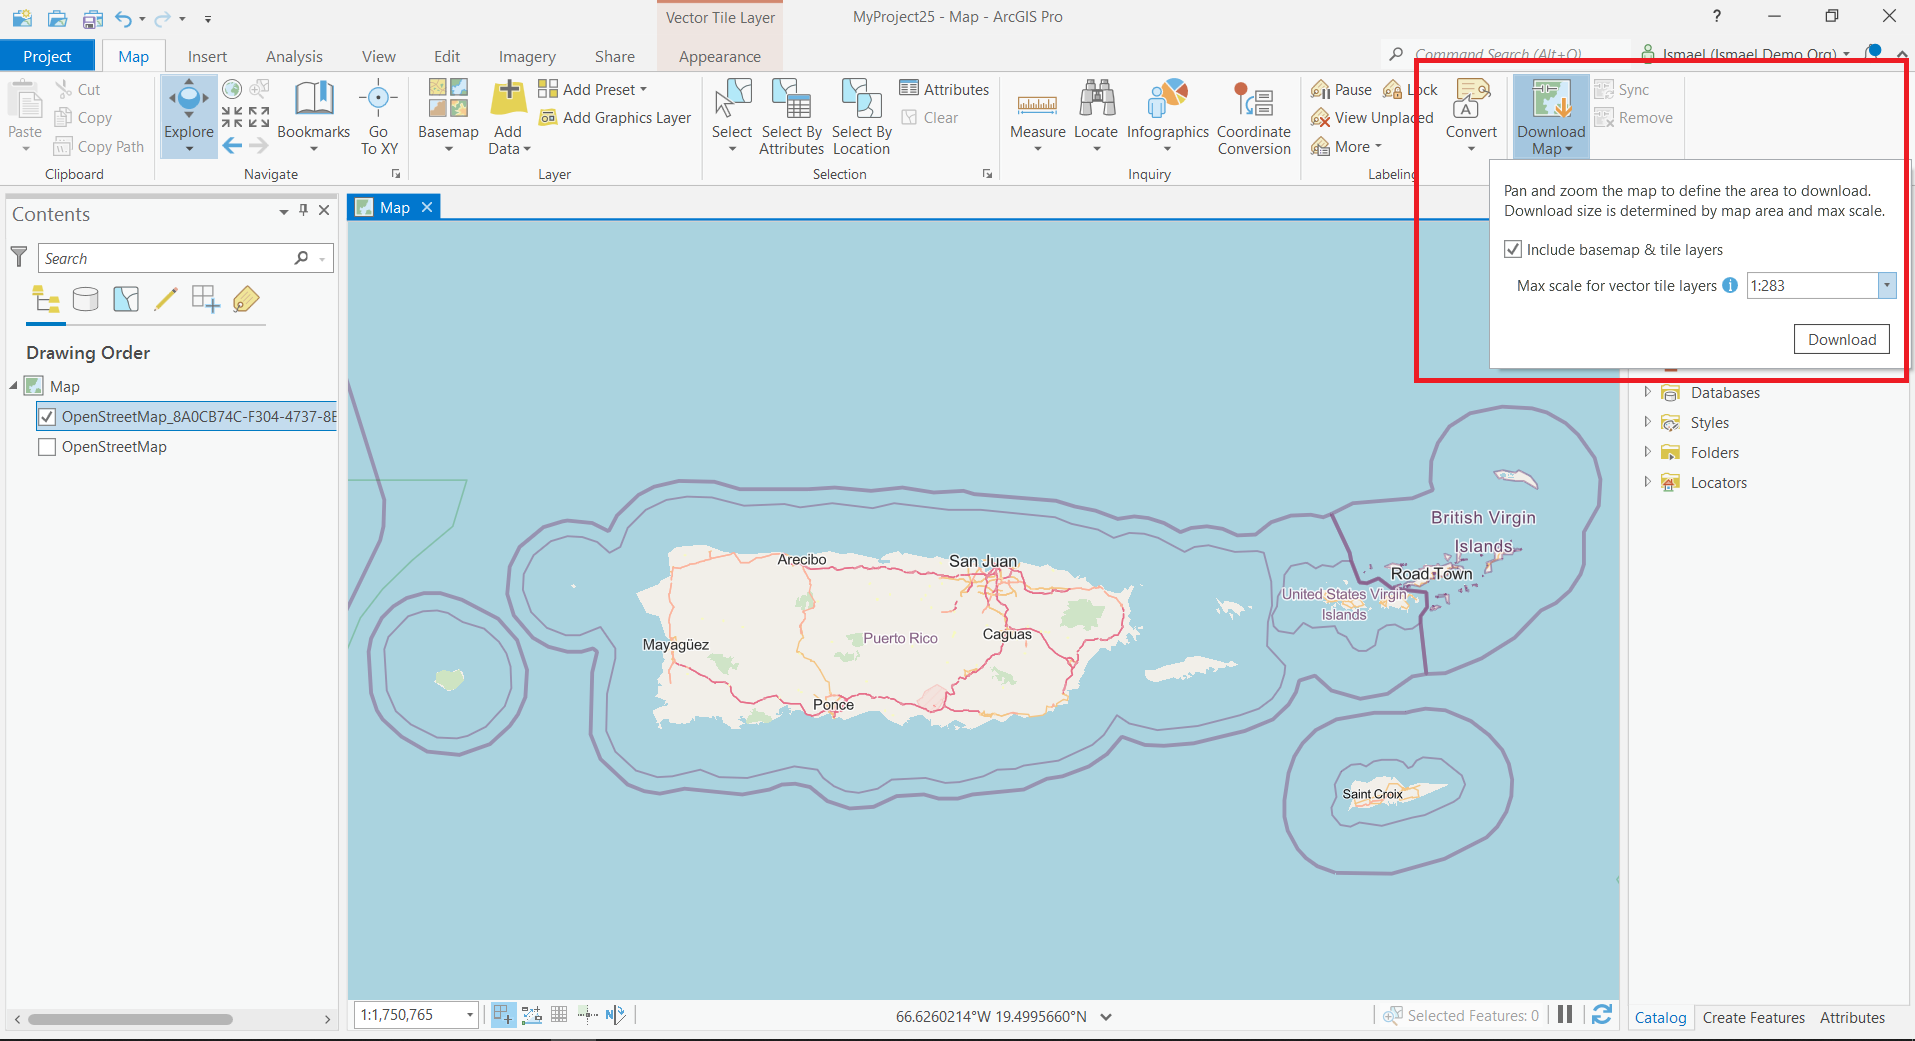This screenshot has height=1041, width=1915.
Task: Switch to the Create Features pane tab
Action: click(1754, 1017)
